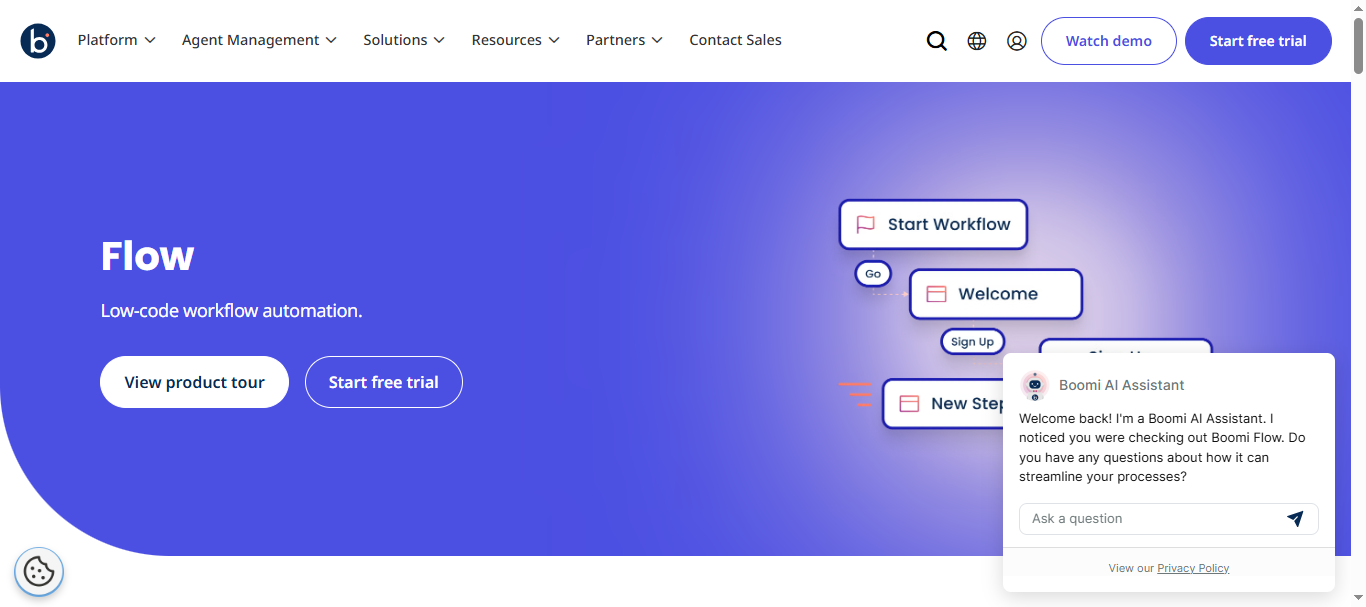
Task: Open the Privacy Policy link in chat
Action: pyautogui.click(x=1193, y=568)
